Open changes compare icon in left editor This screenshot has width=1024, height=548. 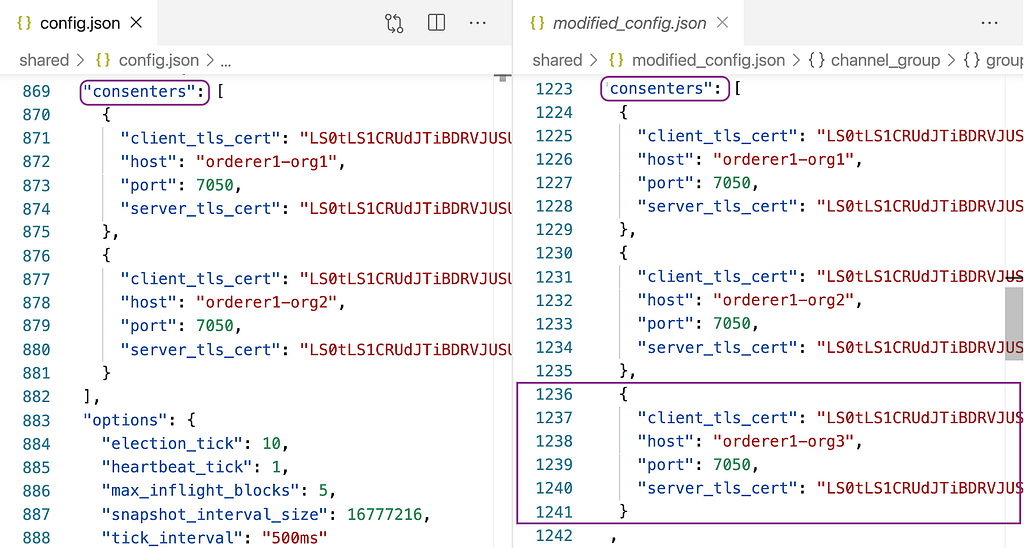point(394,24)
